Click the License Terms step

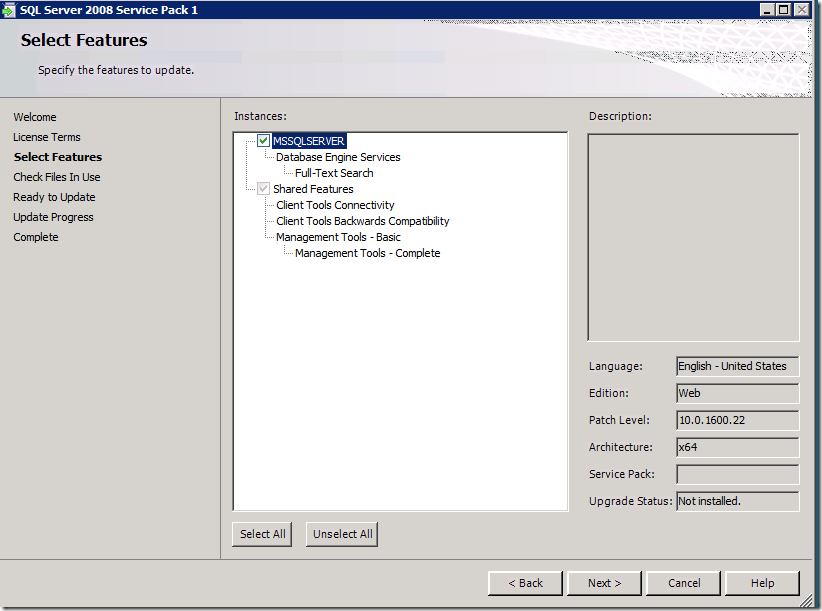tap(47, 137)
